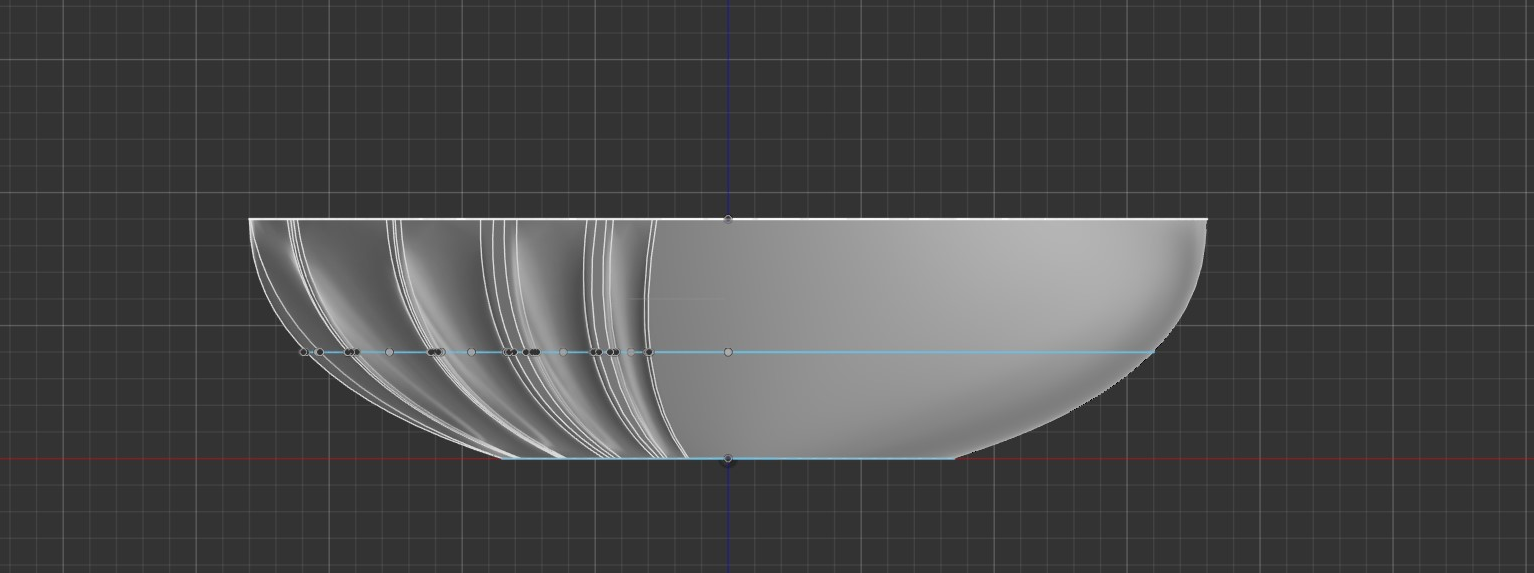Click the point at the bowl's base center
Screen dimensions: 1534x573
(x=728, y=459)
